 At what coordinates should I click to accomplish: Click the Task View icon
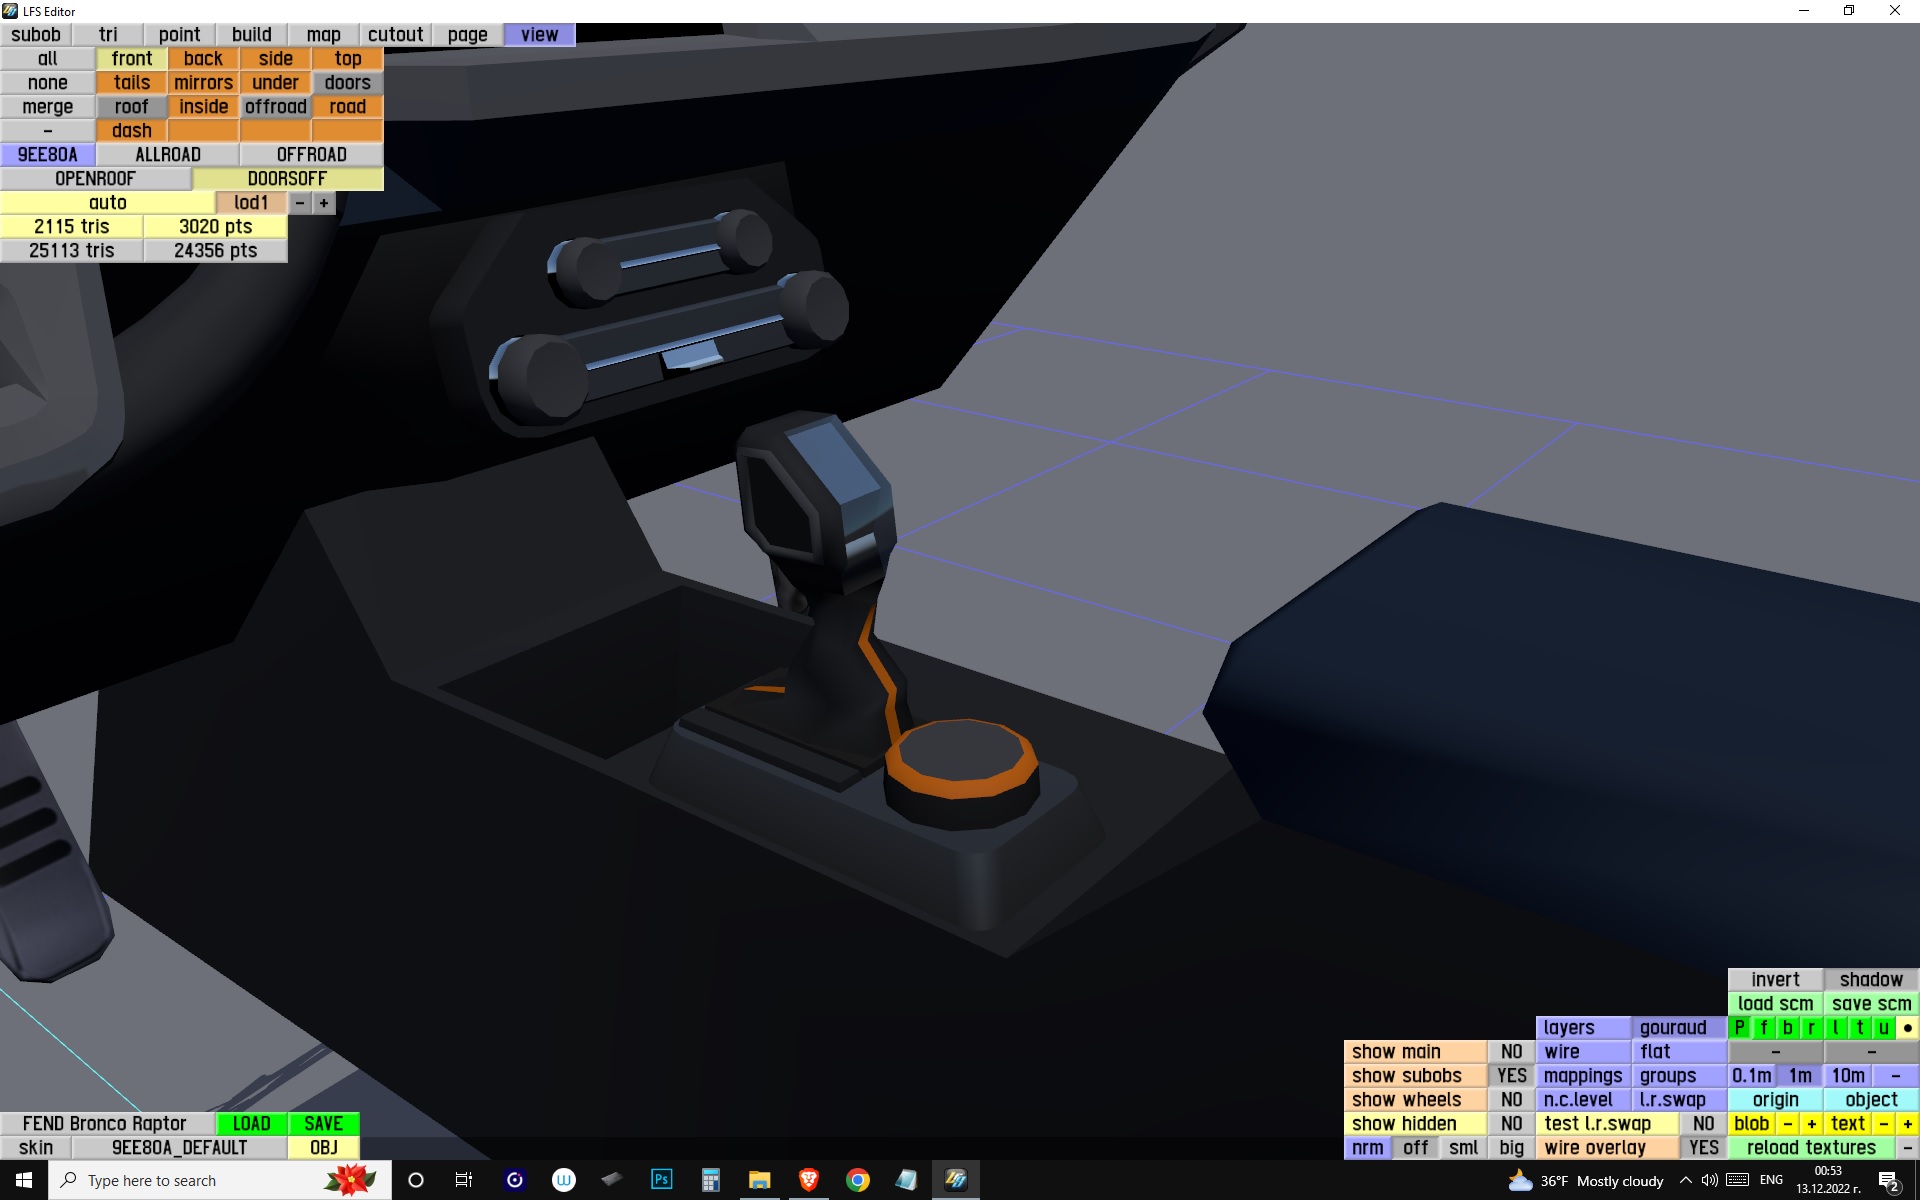click(464, 1180)
